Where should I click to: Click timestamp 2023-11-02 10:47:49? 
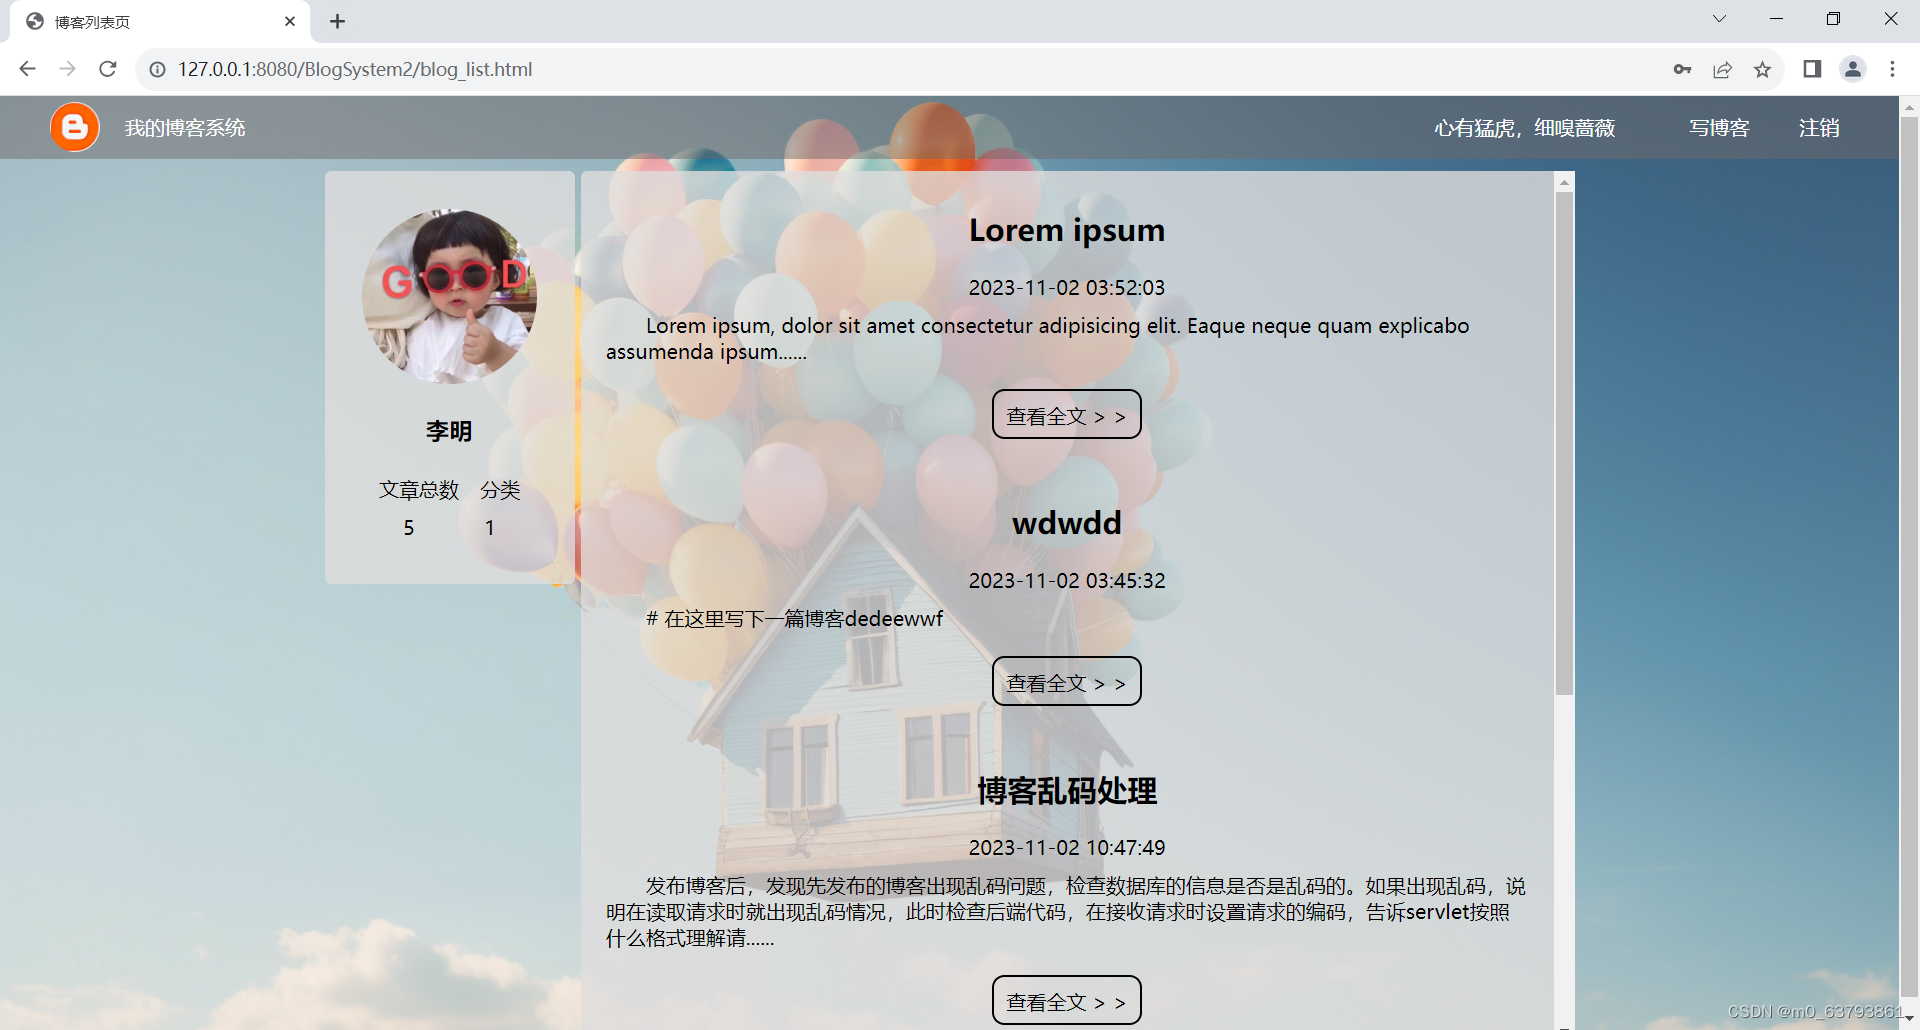pyautogui.click(x=1066, y=848)
